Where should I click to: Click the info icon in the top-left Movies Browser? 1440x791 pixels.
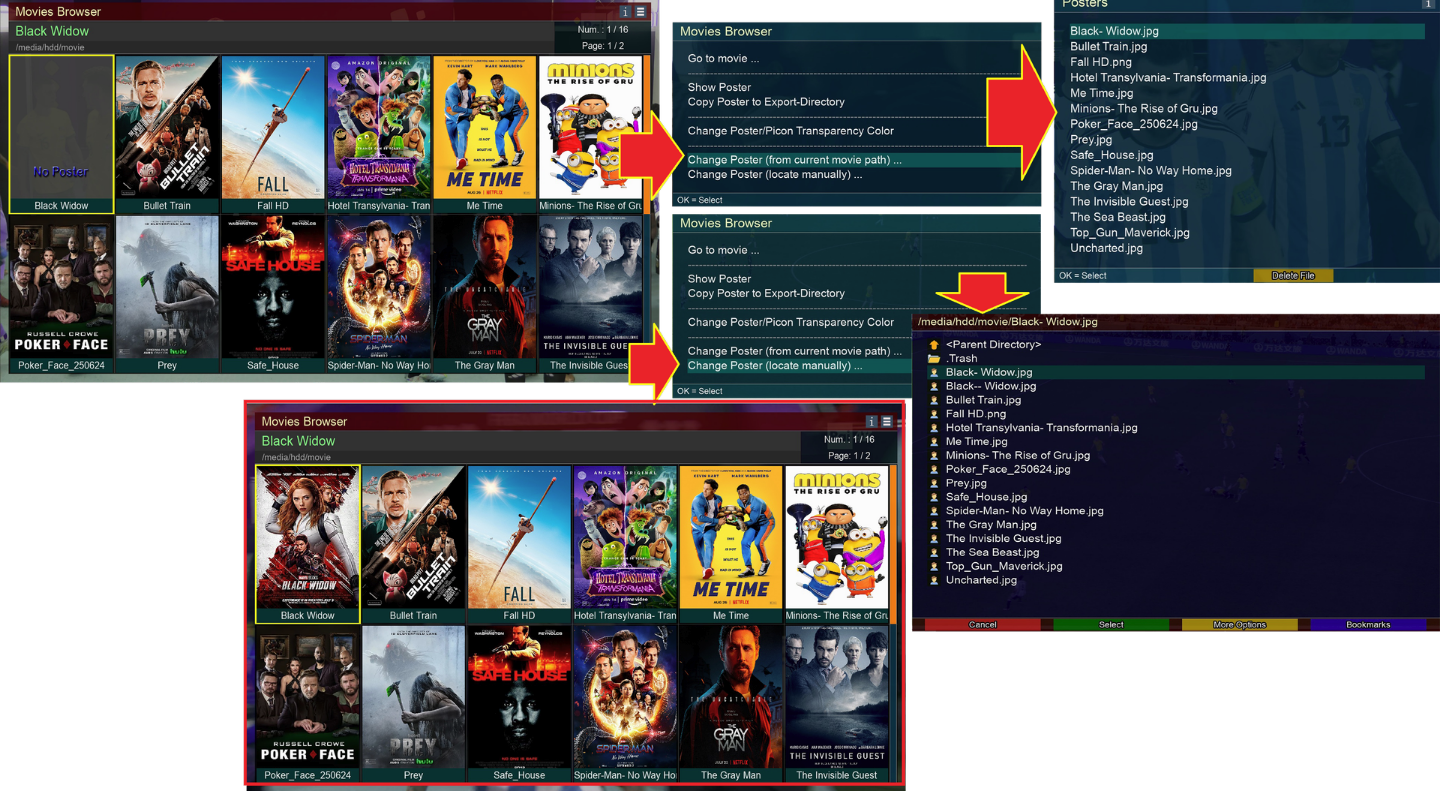(x=626, y=12)
